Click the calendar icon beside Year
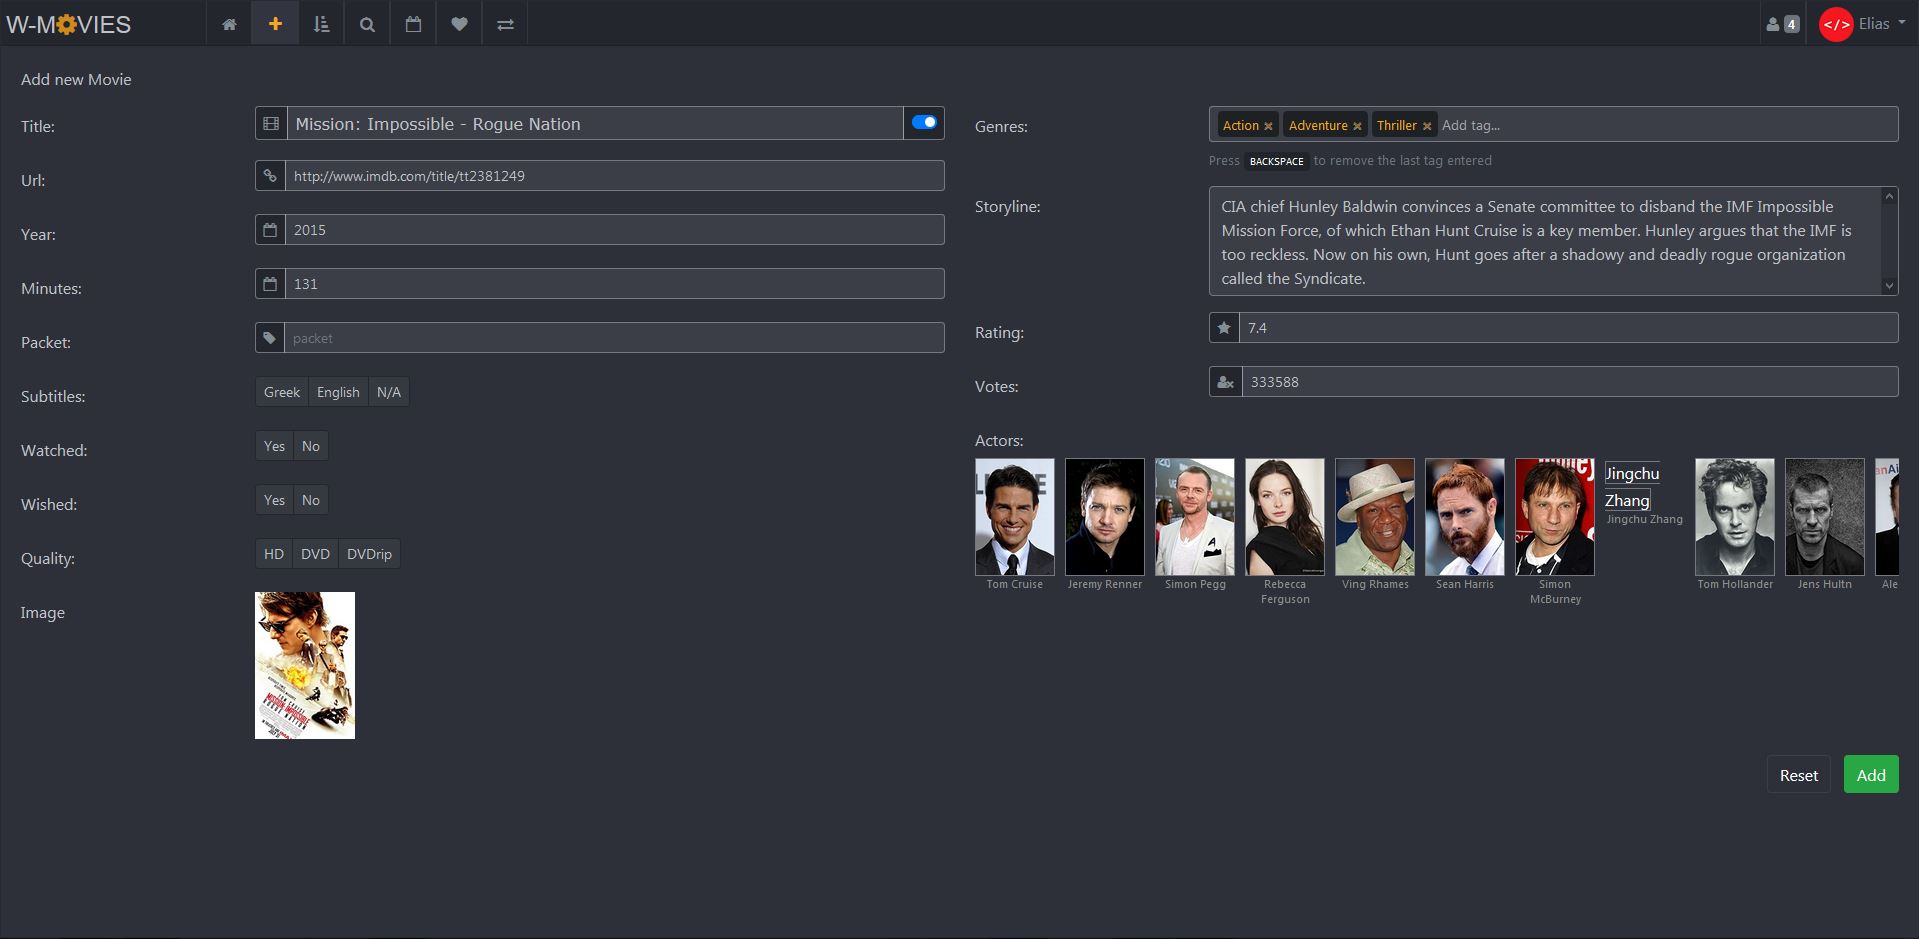 tap(270, 230)
